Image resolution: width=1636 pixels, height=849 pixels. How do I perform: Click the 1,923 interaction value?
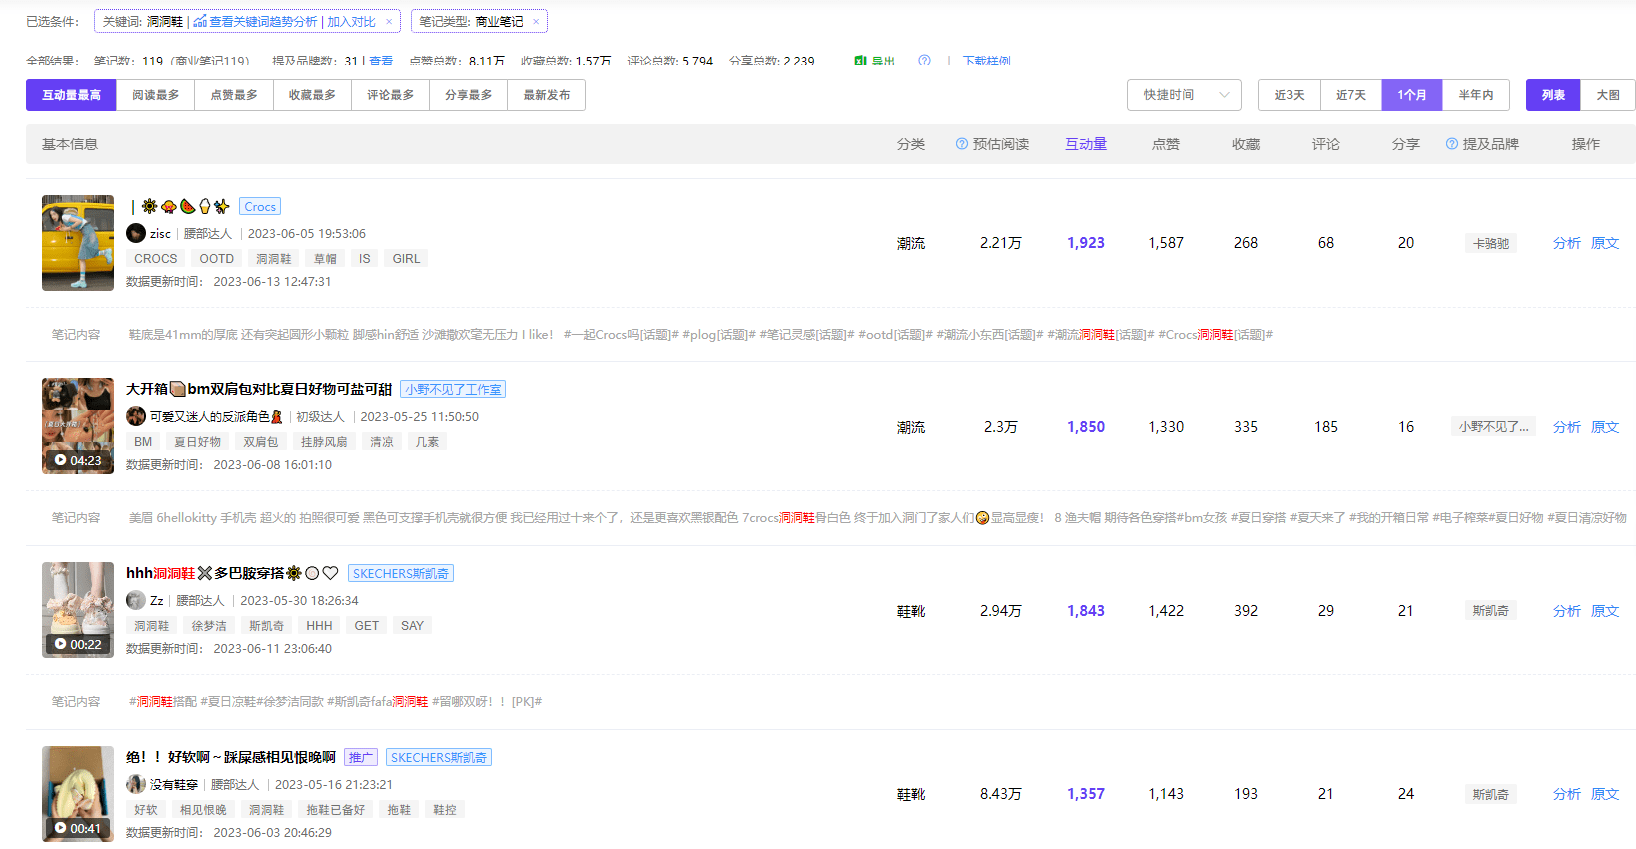1086,243
